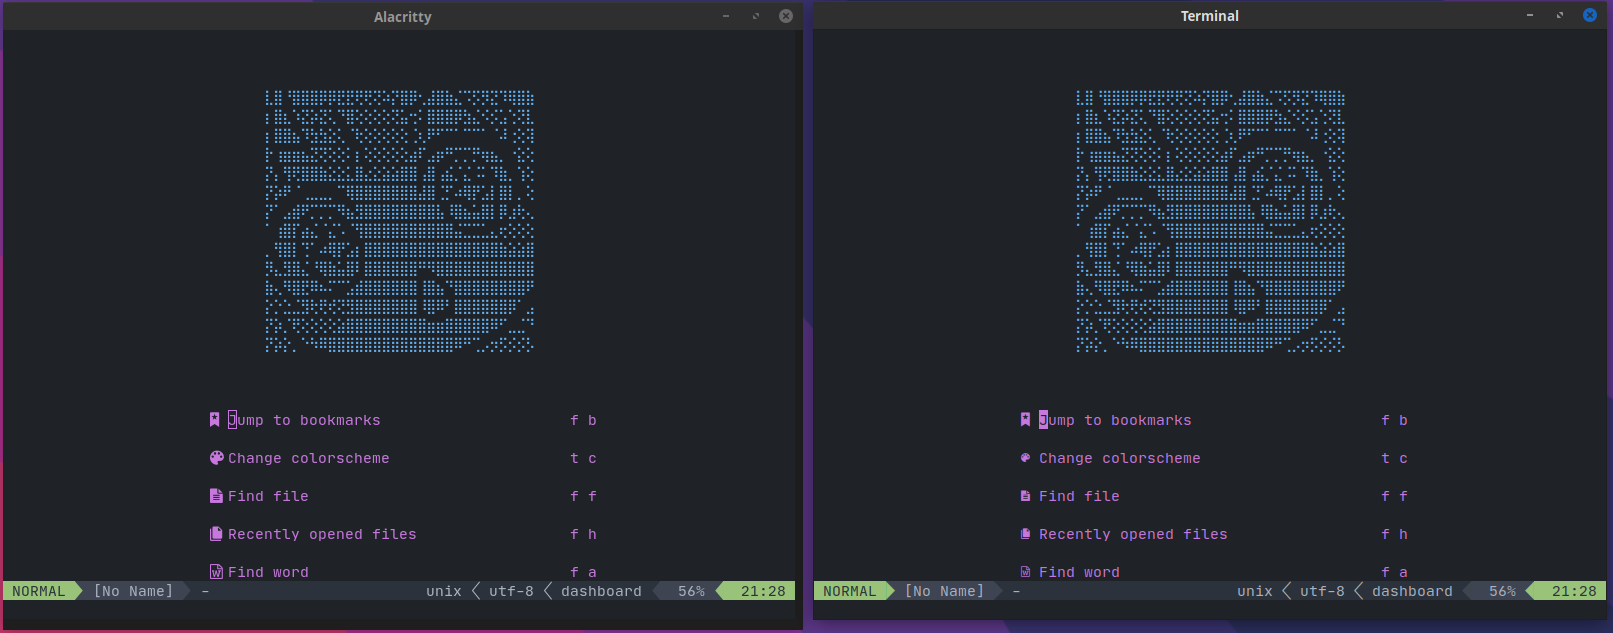Viewport: 1613px width, 633px height.
Task: Select 'Recently opened files' in Terminal
Action: coord(1133,534)
